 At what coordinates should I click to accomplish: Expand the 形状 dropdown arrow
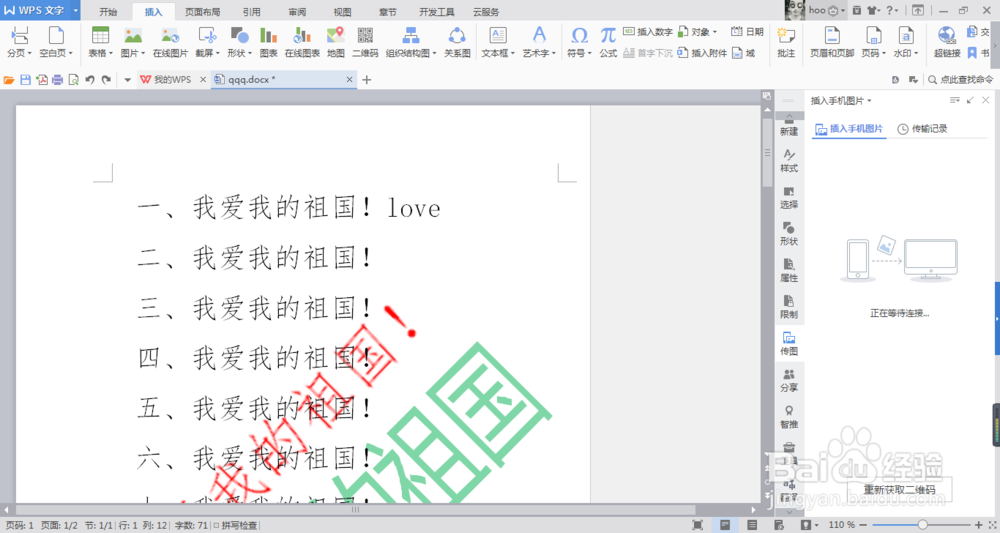[x=250, y=54]
